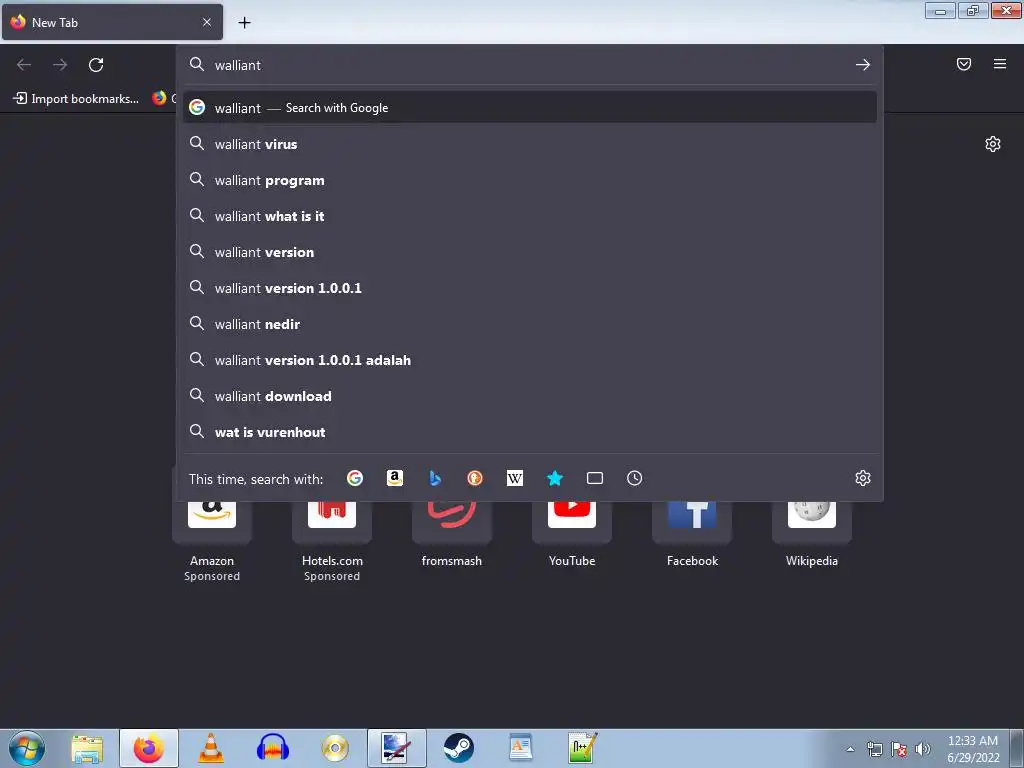Search open tabs with the tab icon
1024x768 pixels.
(x=595, y=479)
